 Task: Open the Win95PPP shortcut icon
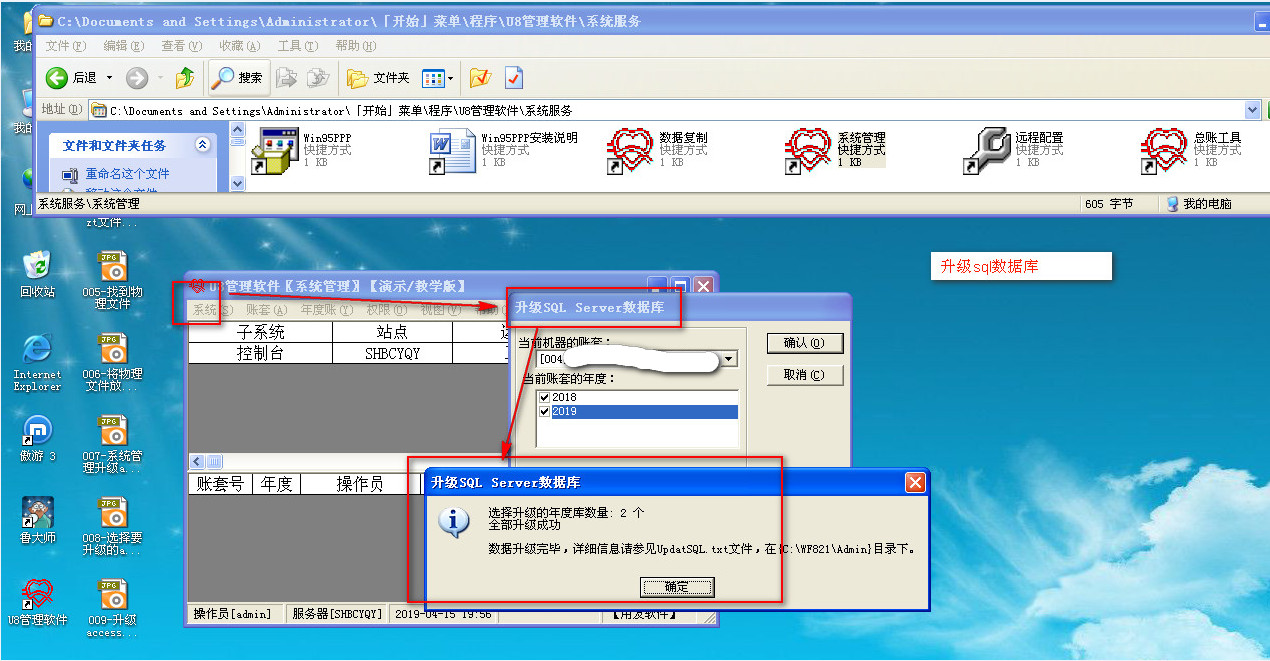click(x=275, y=150)
